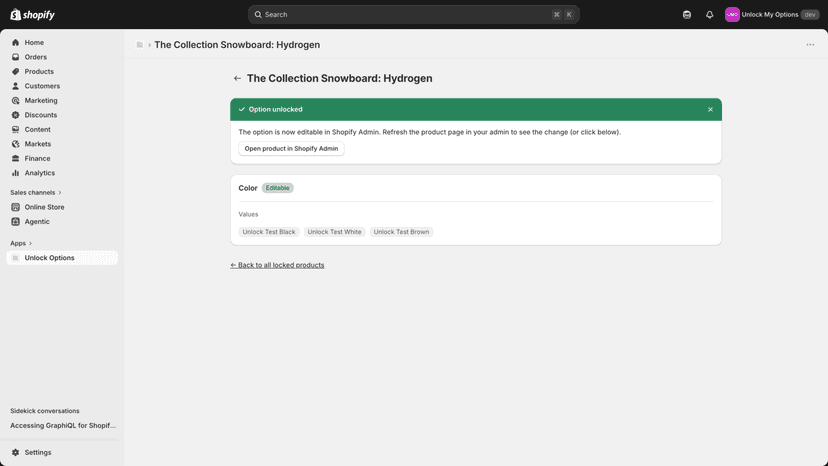Image resolution: width=828 pixels, height=466 pixels.
Task: Go back using the arrow beside the title
Action: pos(237,78)
